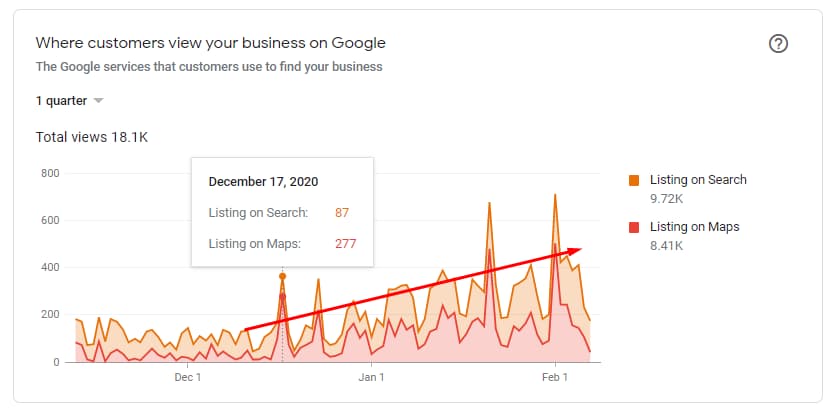Expand the 1 quarter time range dropdown
The image size is (833, 412).
click(x=69, y=101)
